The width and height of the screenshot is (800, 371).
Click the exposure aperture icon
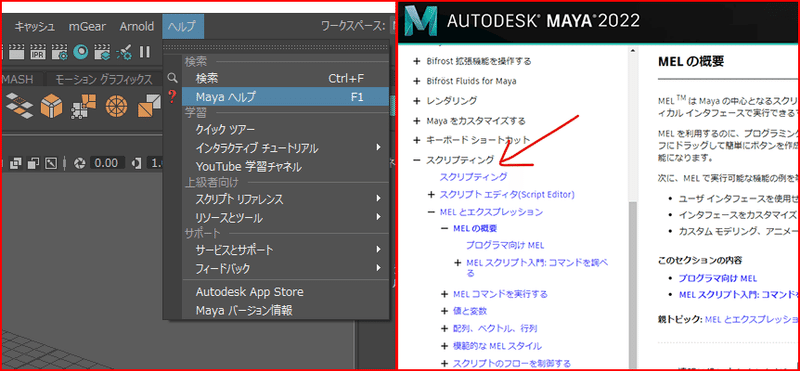point(80,163)
